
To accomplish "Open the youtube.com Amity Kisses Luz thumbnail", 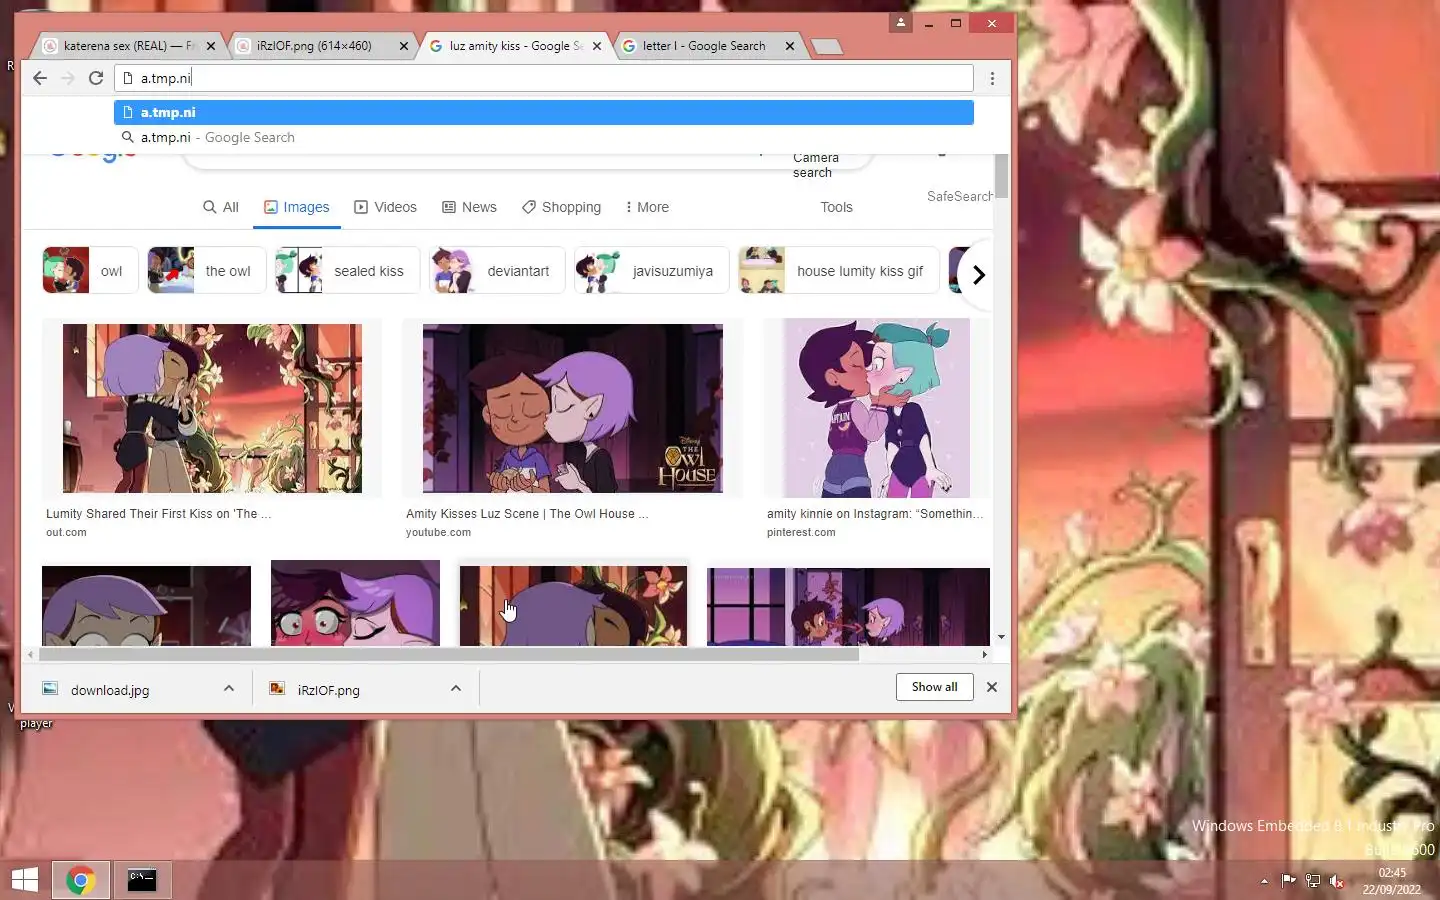I will 572,408.
